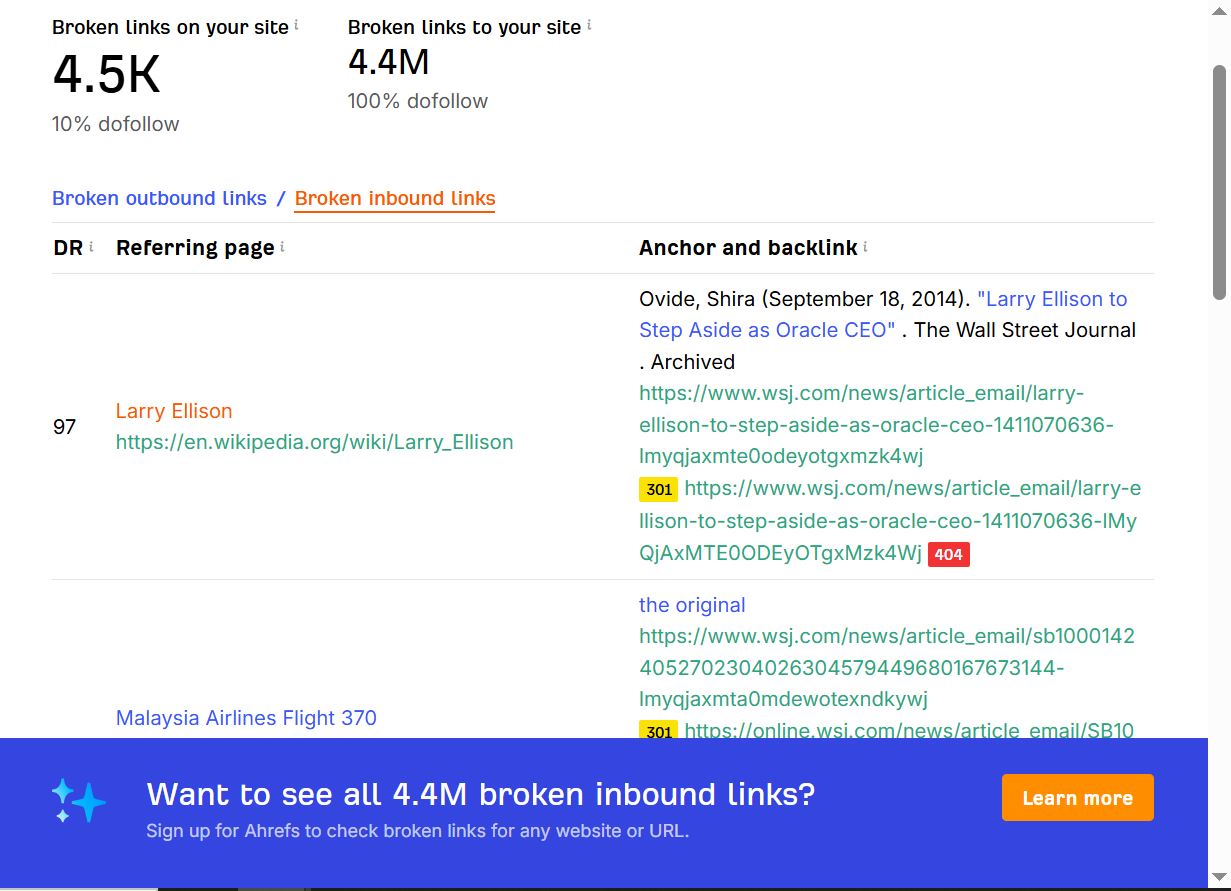Click info icon beside Referring page header
This screenshot has width=1231, height=891.
(x=282, y=246)
